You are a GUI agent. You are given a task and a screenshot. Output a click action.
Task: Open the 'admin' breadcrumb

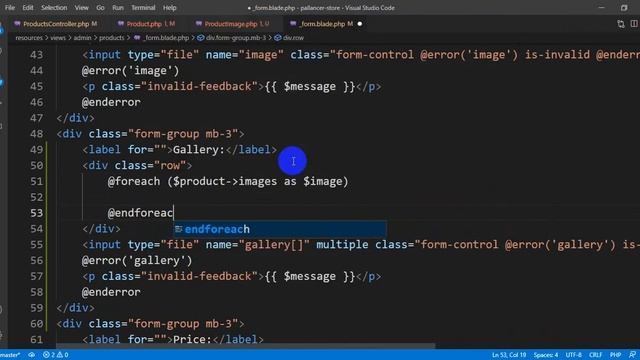(x=82, y=38)
